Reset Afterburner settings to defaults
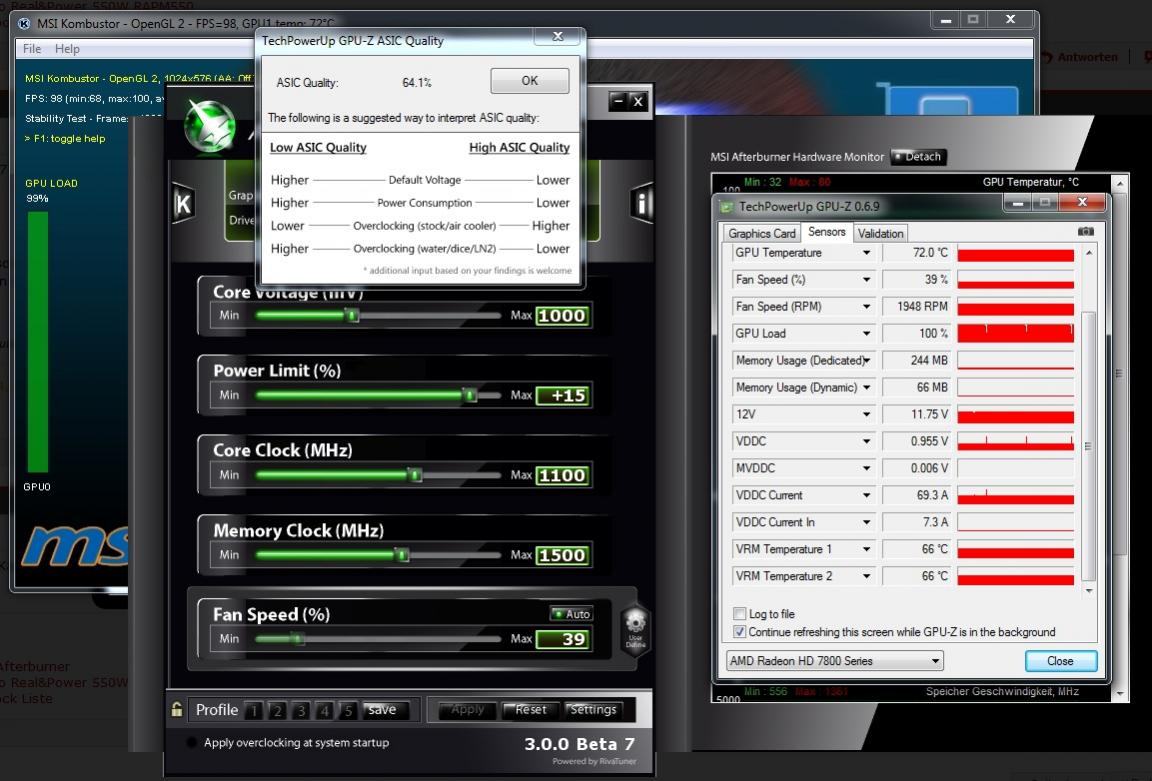Screen dimensions: 1152x781 530,710
